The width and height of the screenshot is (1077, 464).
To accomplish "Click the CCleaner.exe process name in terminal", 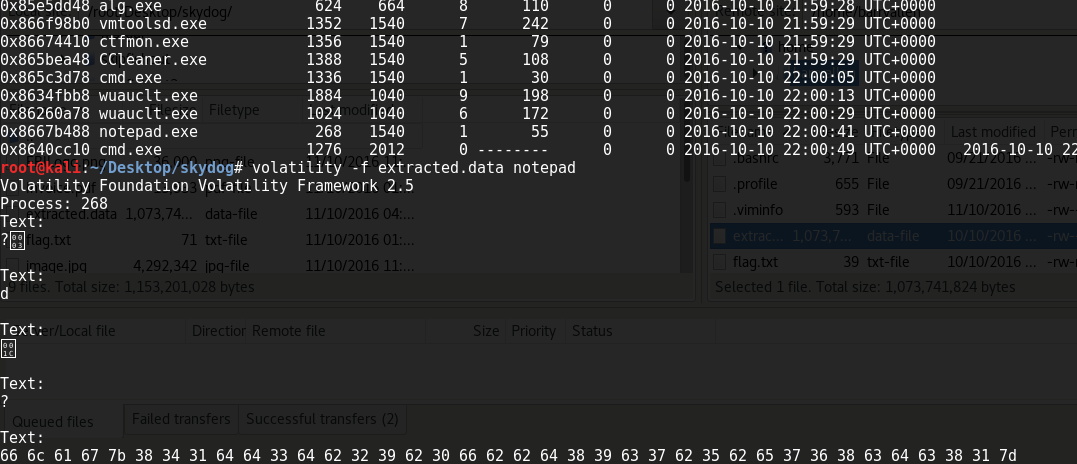I will pyautogui.click(x=152, y=60).
